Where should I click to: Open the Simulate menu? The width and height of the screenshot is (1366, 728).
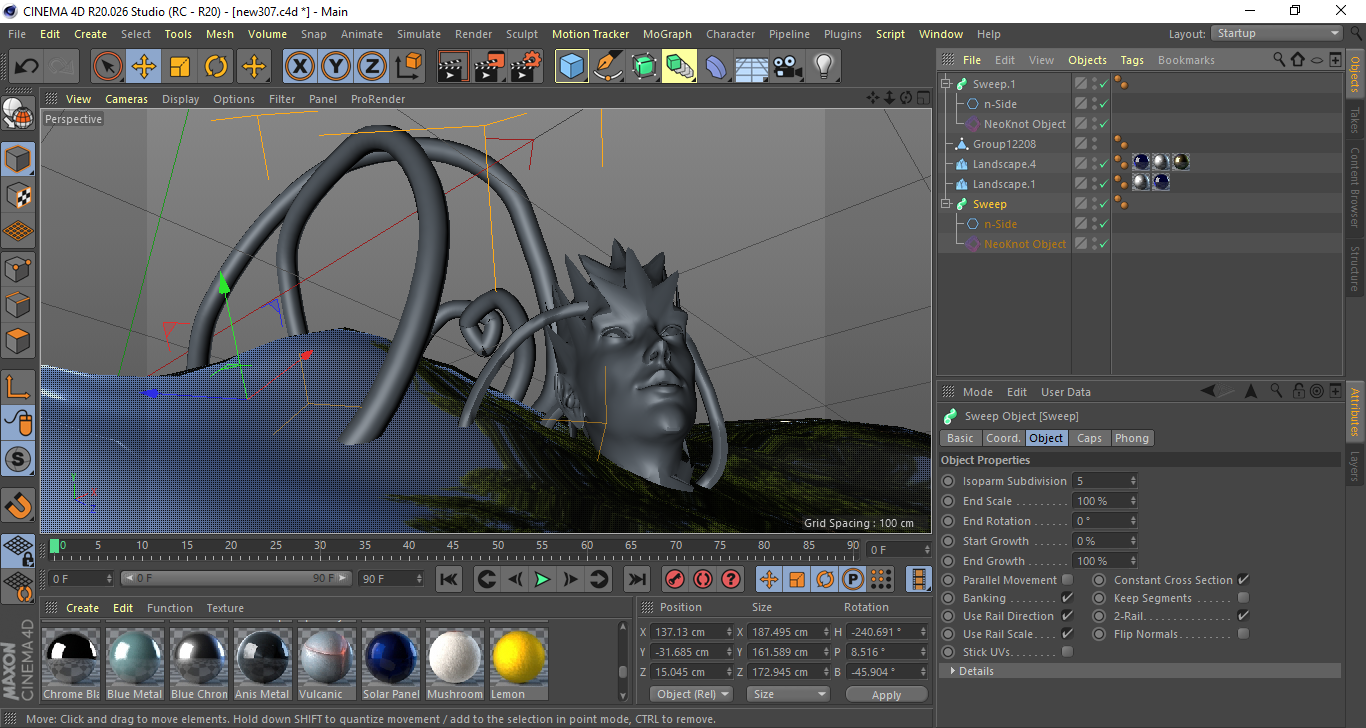pyautogui.click(x=418, y=34)
